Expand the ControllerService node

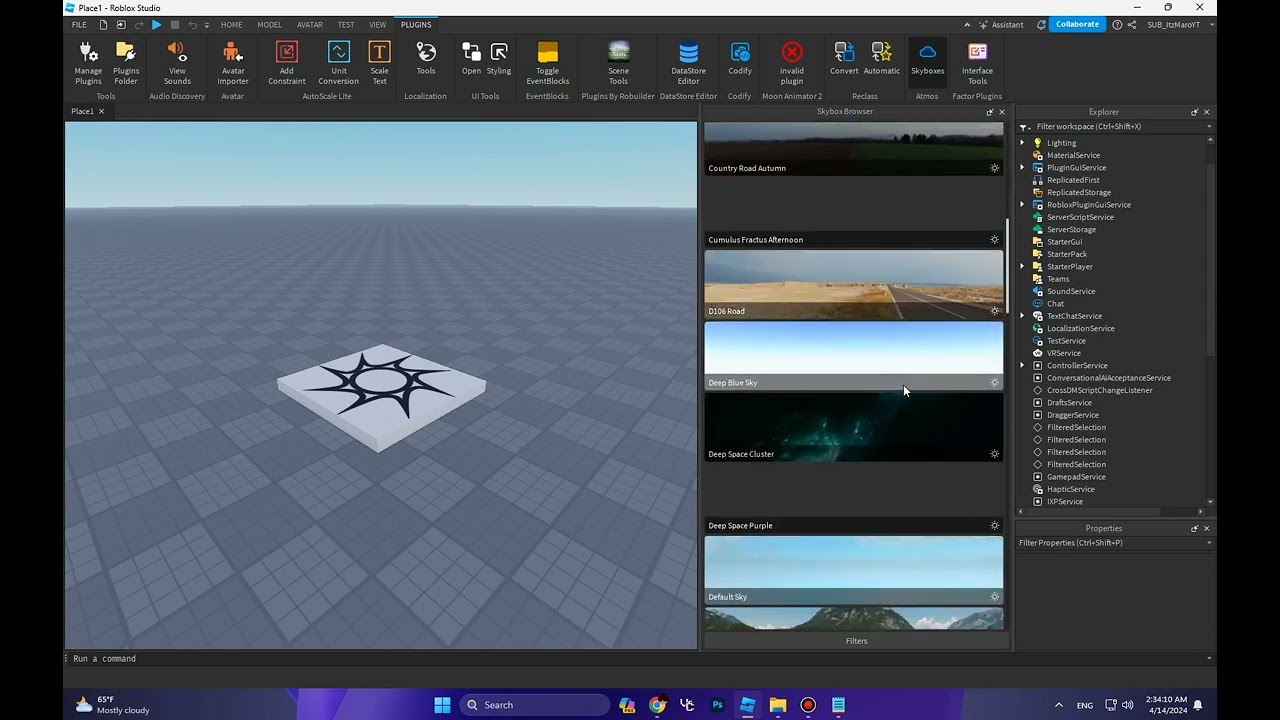pyautogui.click(x=1023, y=366)
